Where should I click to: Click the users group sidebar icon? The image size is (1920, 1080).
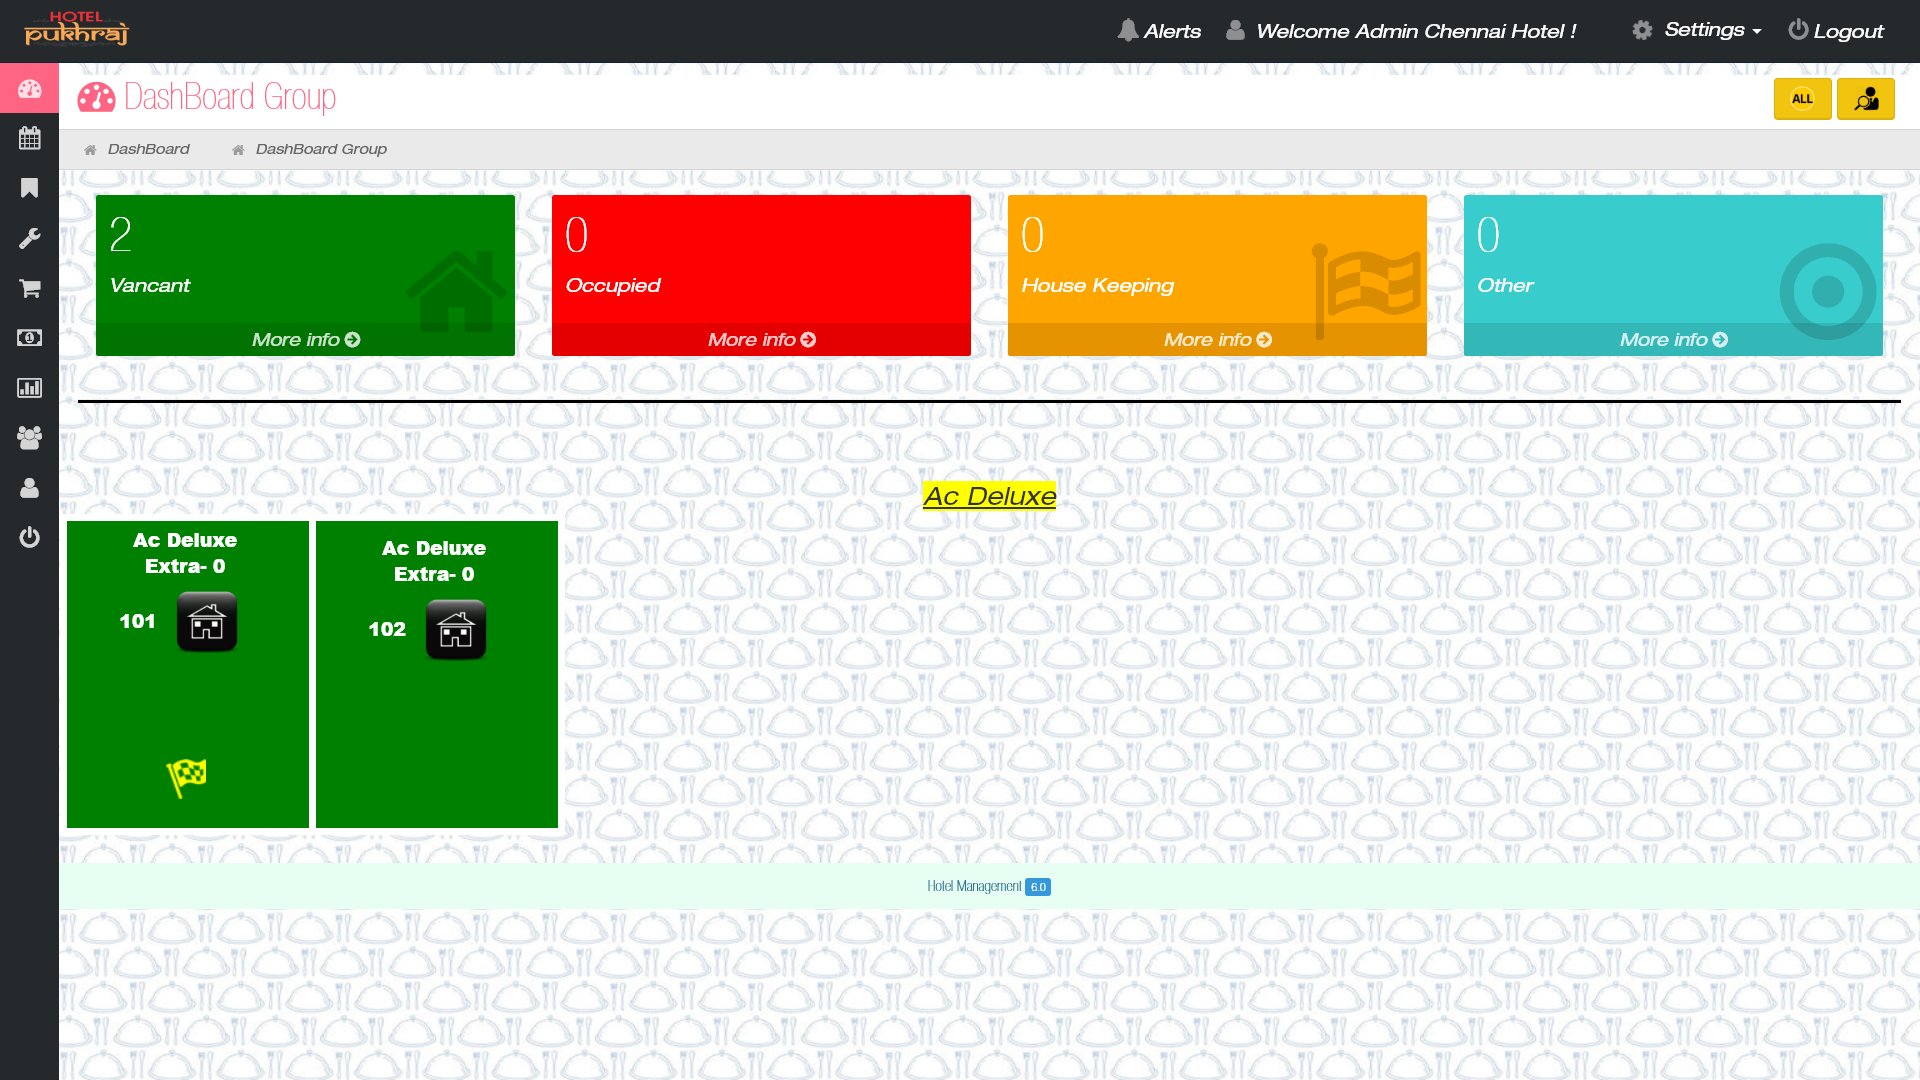(x=29, y=438)
